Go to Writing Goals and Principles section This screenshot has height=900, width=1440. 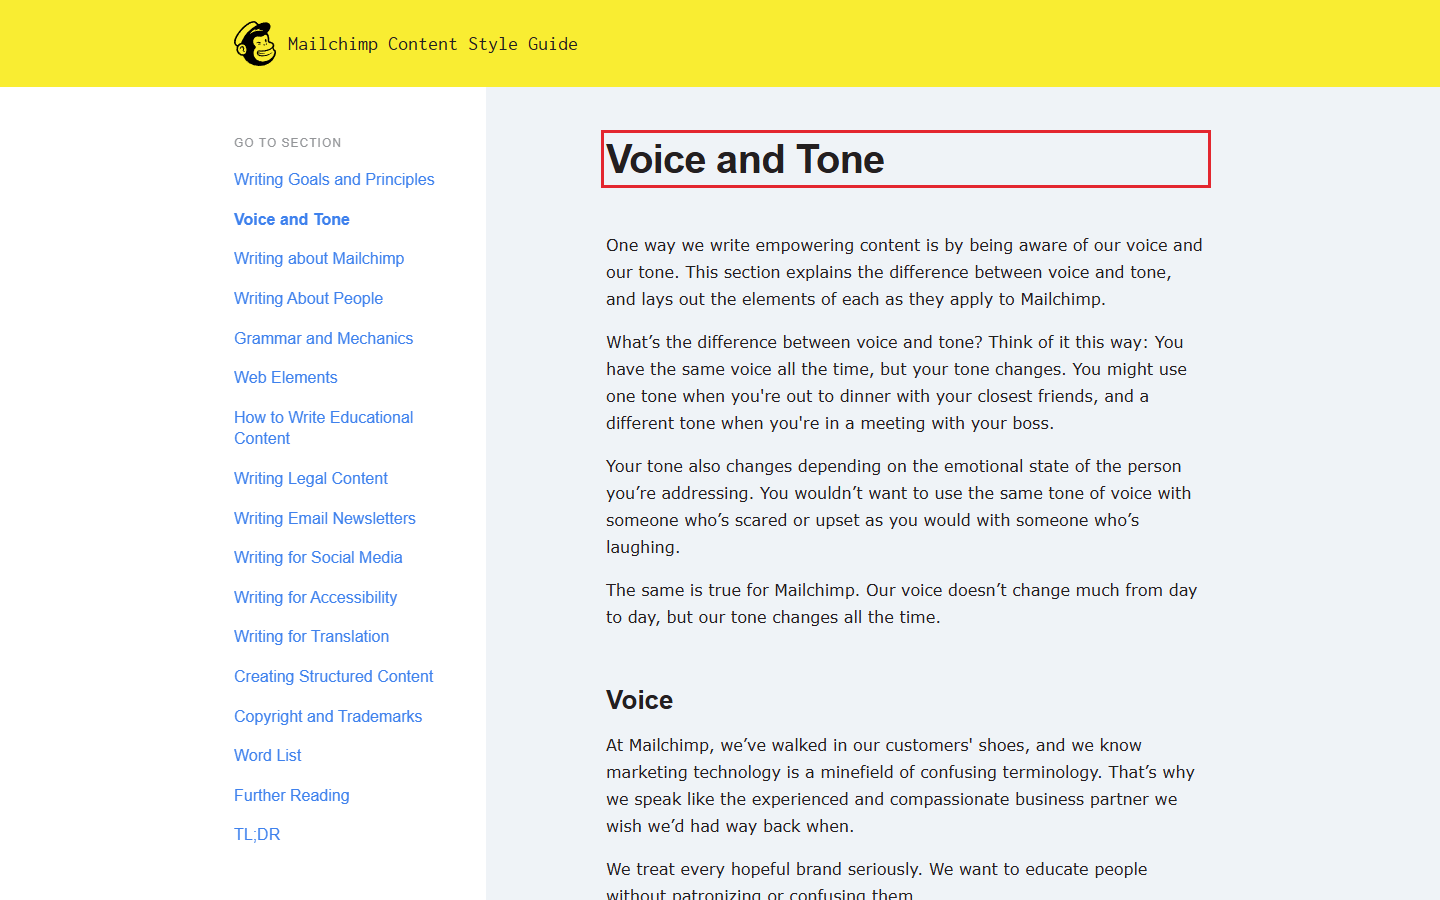(x=334, y=179)
